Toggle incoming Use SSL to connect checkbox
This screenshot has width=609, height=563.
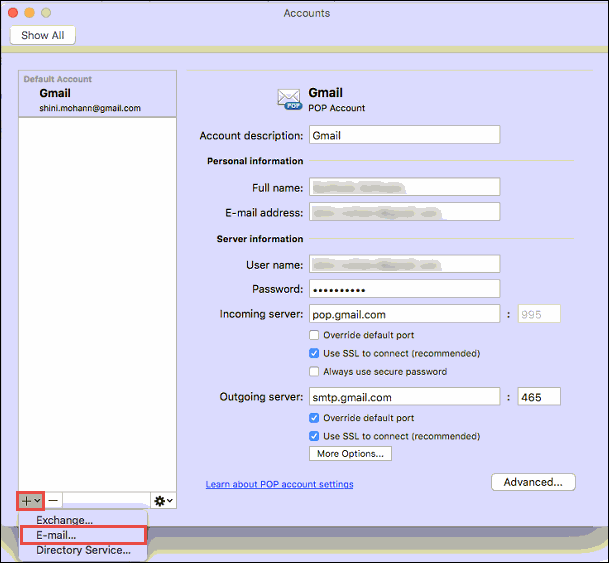point(314,353)
